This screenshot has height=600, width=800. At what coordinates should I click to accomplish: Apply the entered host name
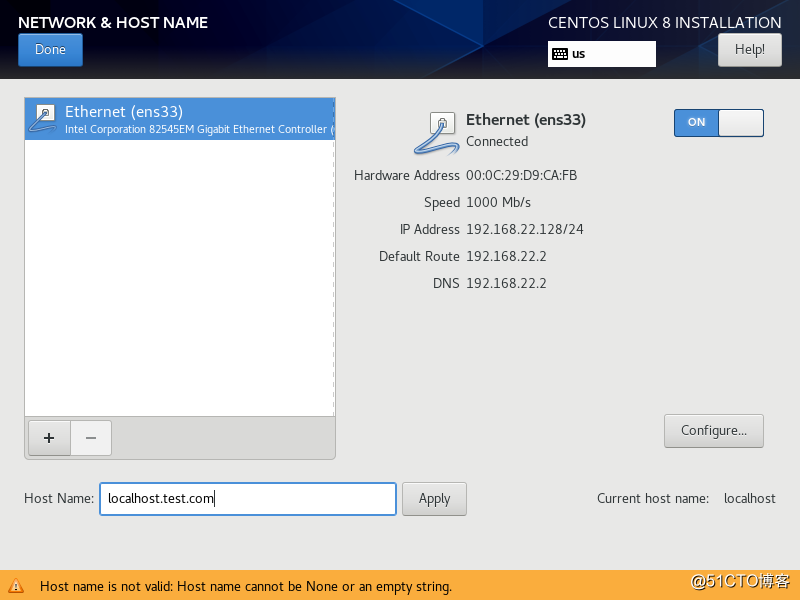click(434, 498)
